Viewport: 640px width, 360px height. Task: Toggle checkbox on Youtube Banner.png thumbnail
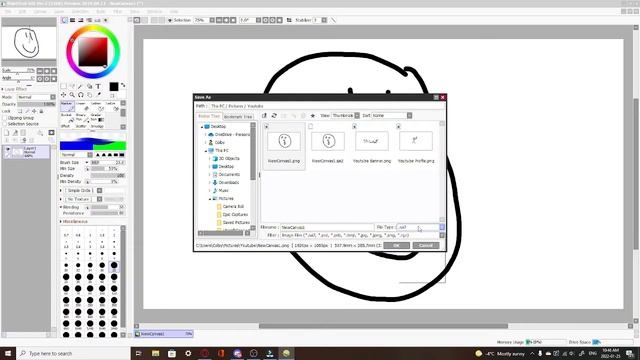click(x=355, y=127)
